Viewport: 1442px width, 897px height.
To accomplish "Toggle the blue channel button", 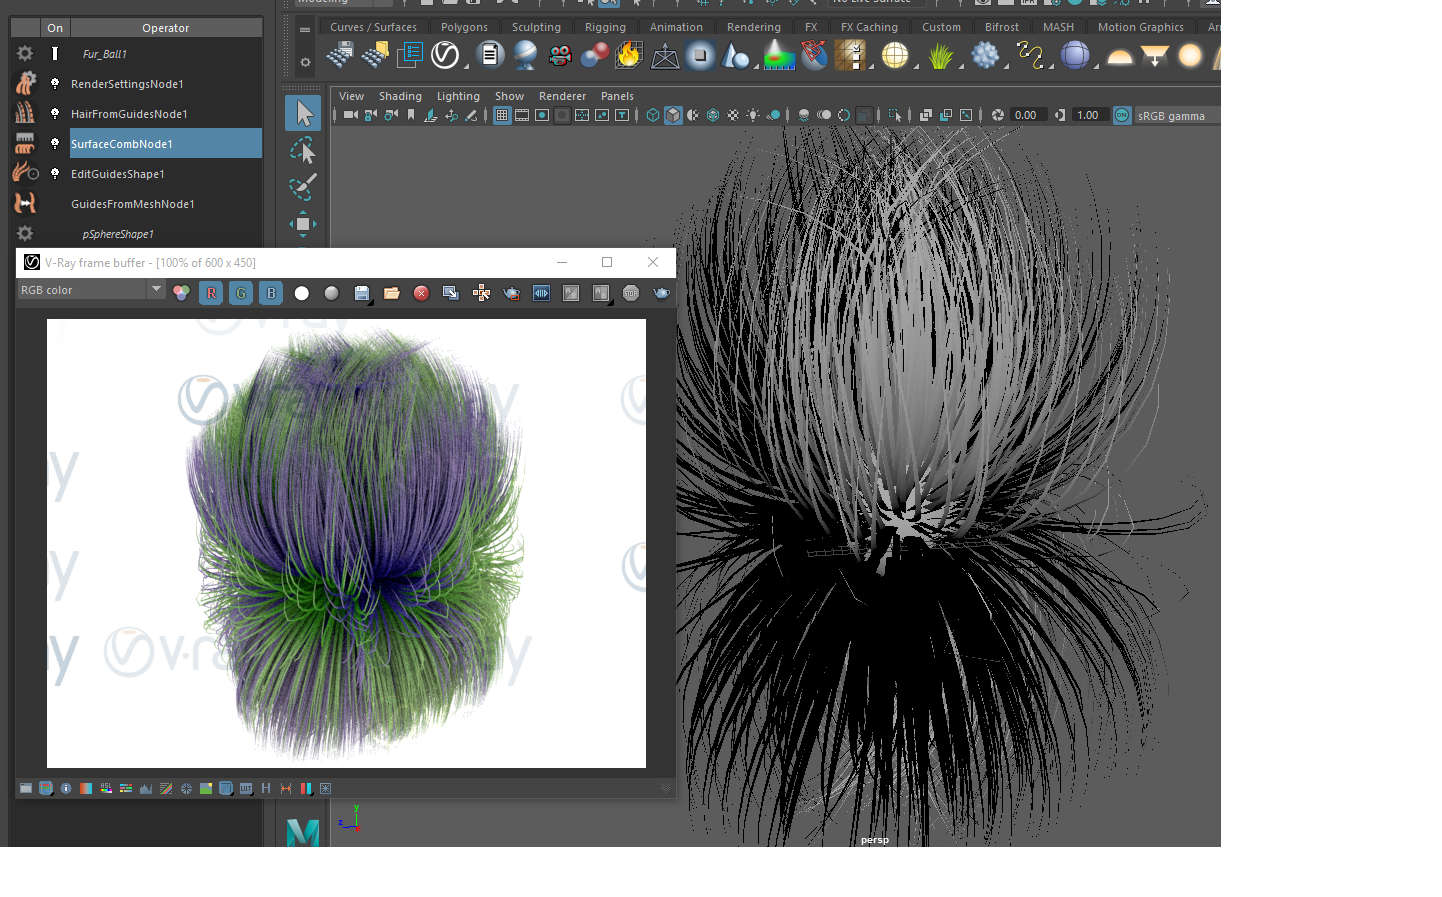I will pyautogui.click(x=271, y=293).
